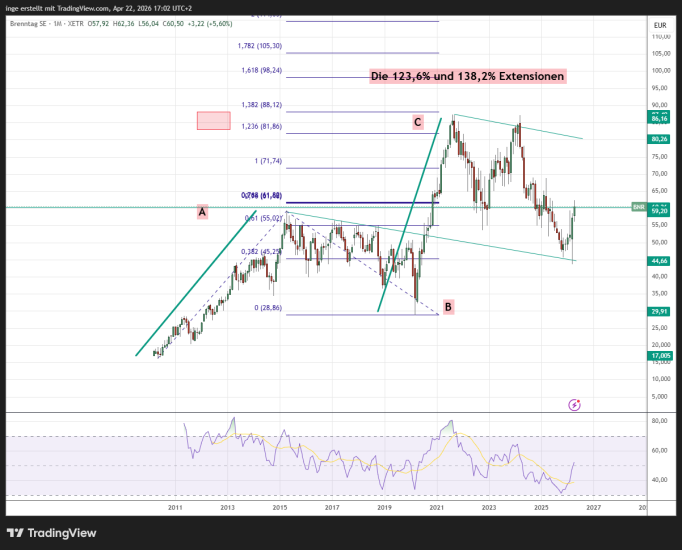Click the grey symbol tag beside 59,20
Image resolution: width=682 pixels, height=550 pixels.
coord(637,207)
